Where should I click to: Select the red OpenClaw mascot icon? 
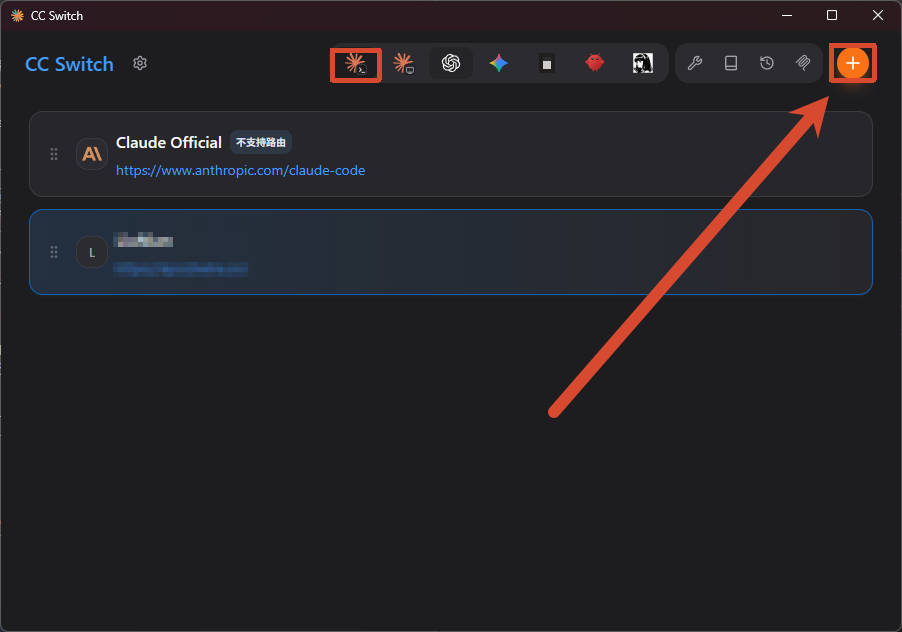[x=595, y=63]
